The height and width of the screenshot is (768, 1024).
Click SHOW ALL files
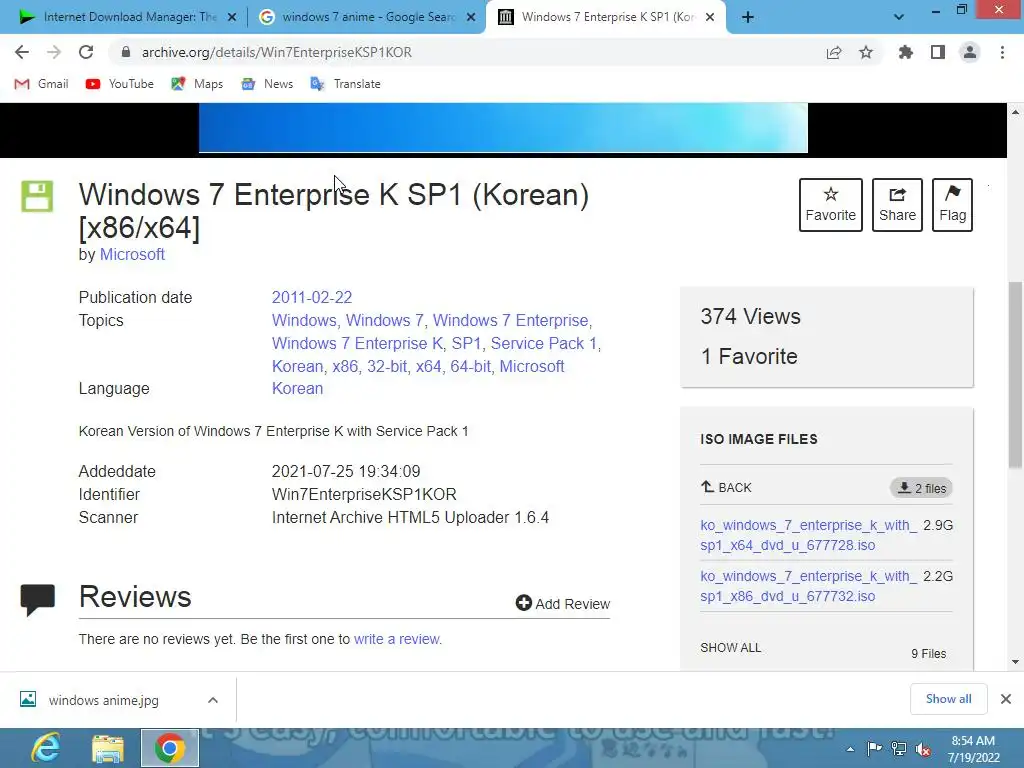[730, 648]
